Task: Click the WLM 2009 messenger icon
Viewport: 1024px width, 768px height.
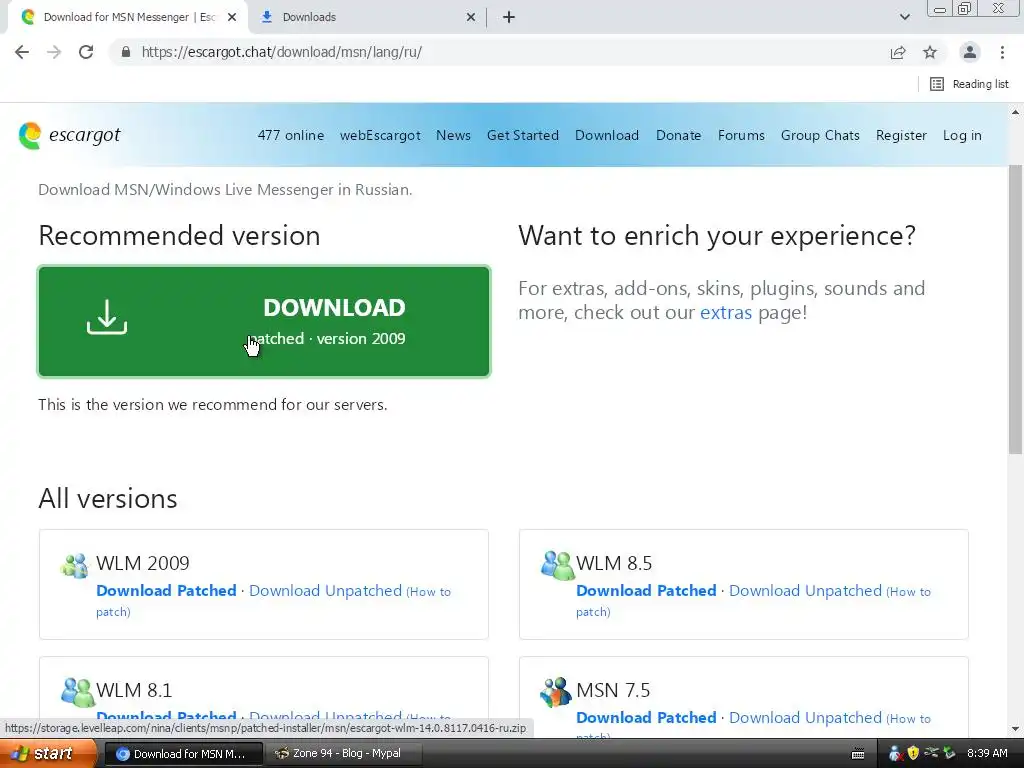Action: coord(74,566)
